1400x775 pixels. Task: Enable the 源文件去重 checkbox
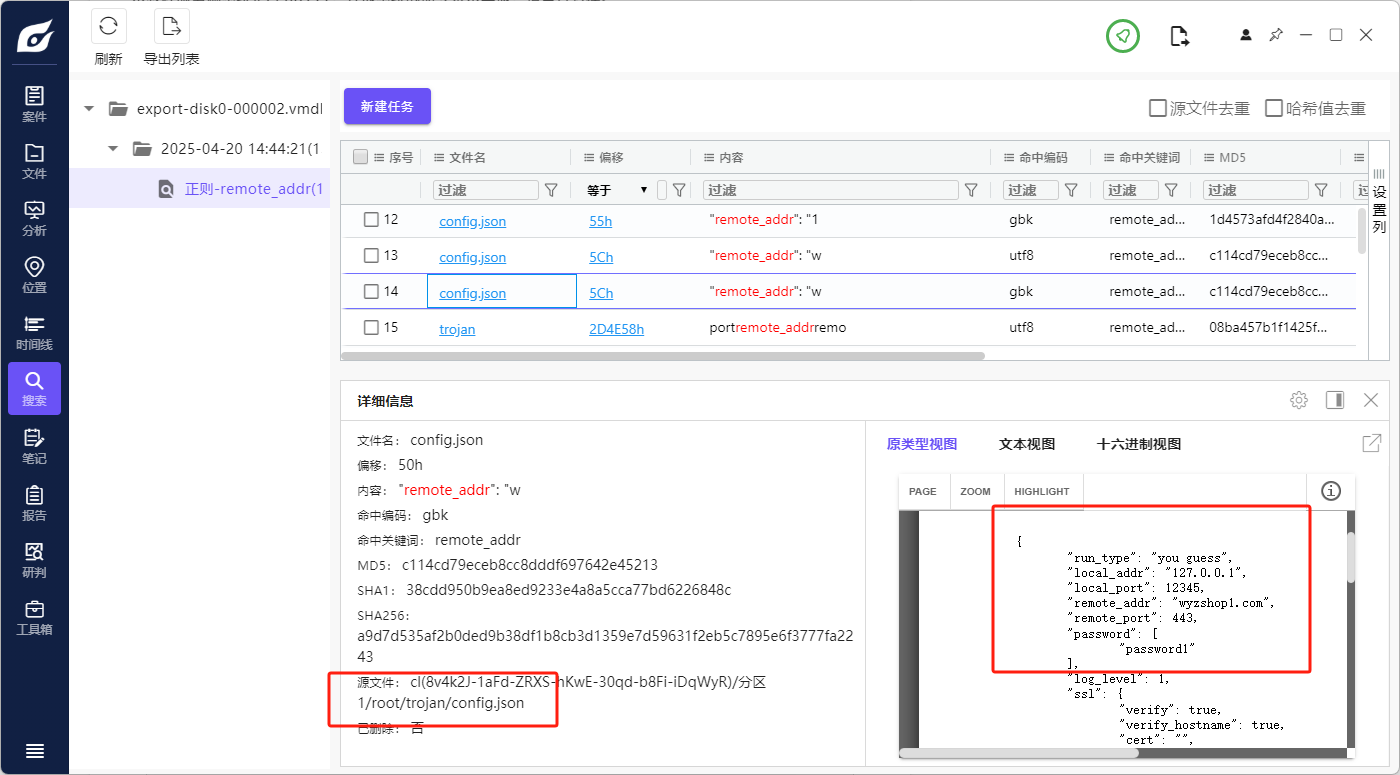pyautogui.click(x=1158, y=108)
